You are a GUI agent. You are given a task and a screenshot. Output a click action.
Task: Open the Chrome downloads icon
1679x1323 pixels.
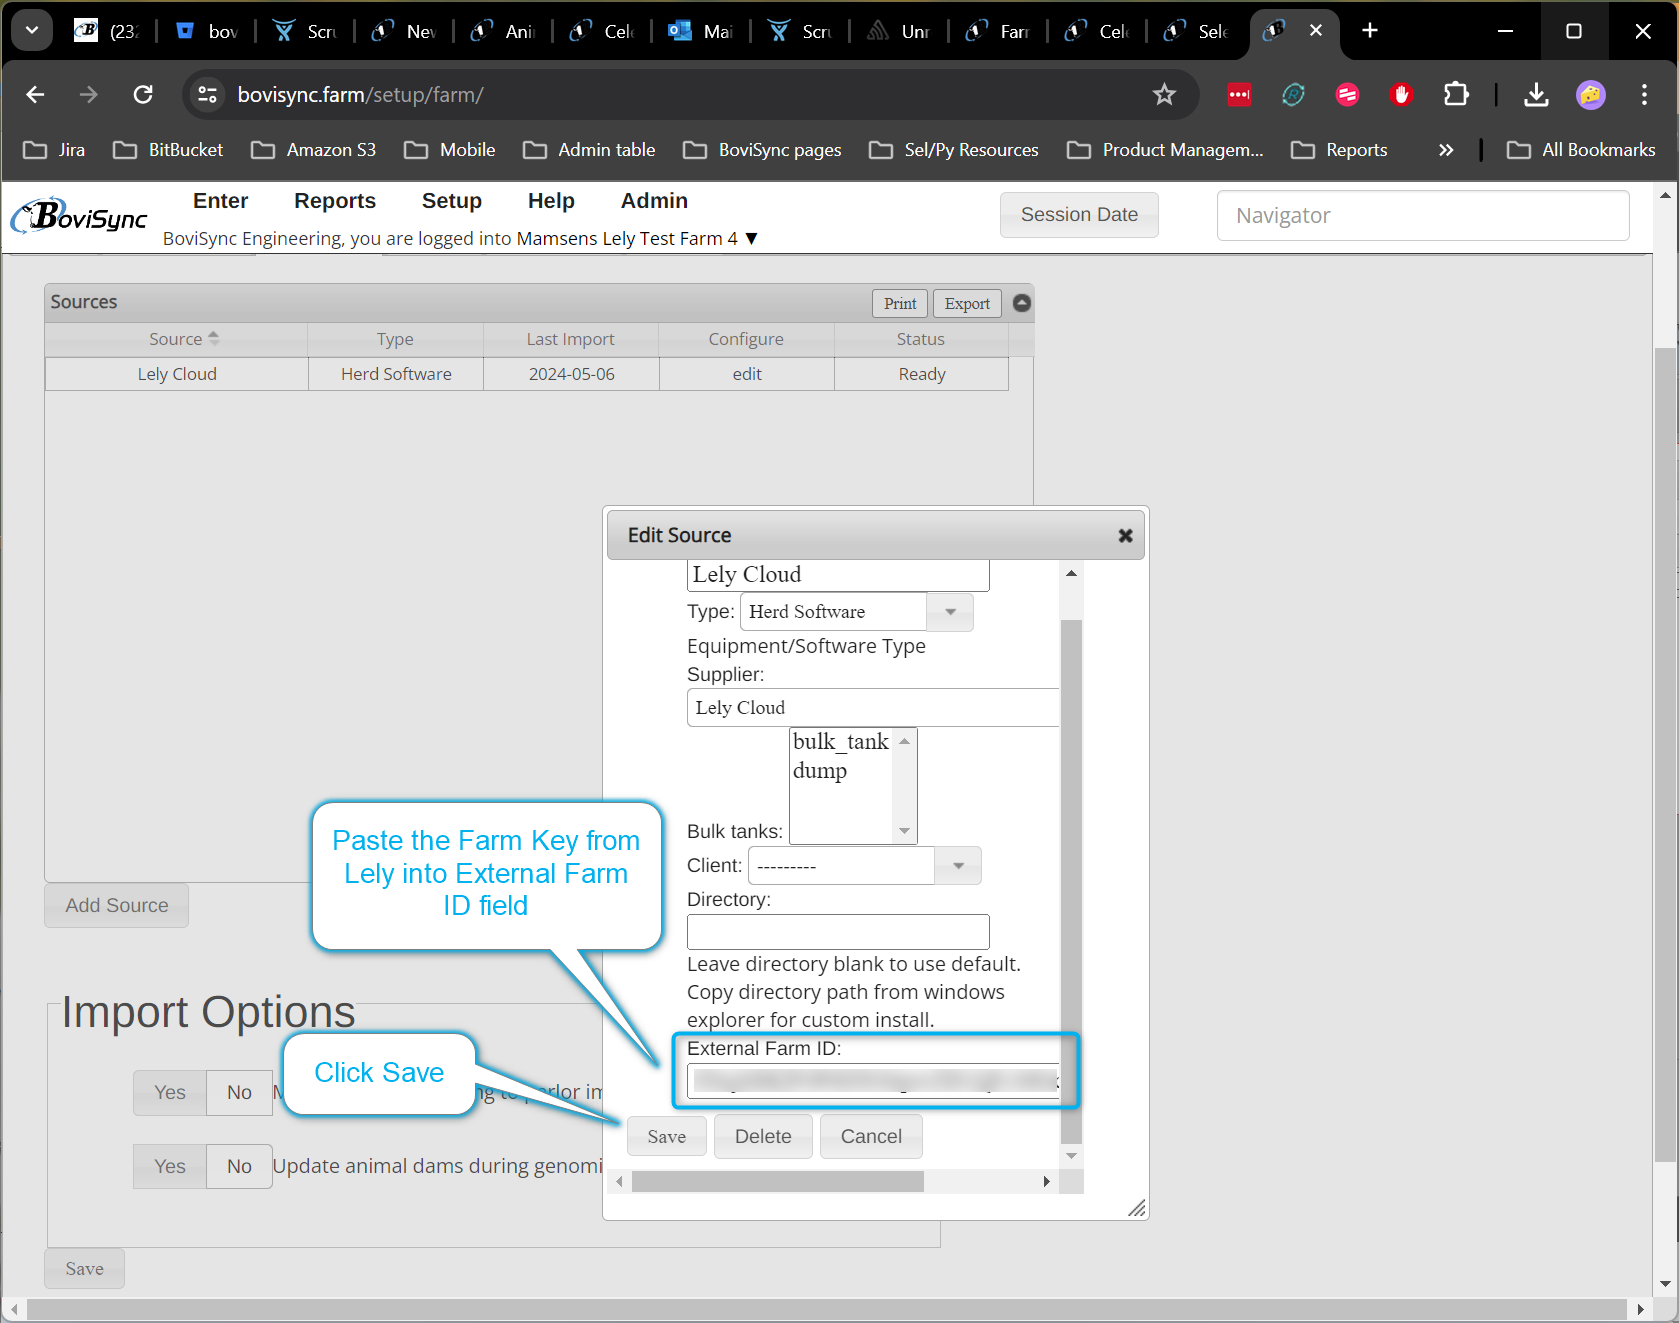tap(1535, 95)
